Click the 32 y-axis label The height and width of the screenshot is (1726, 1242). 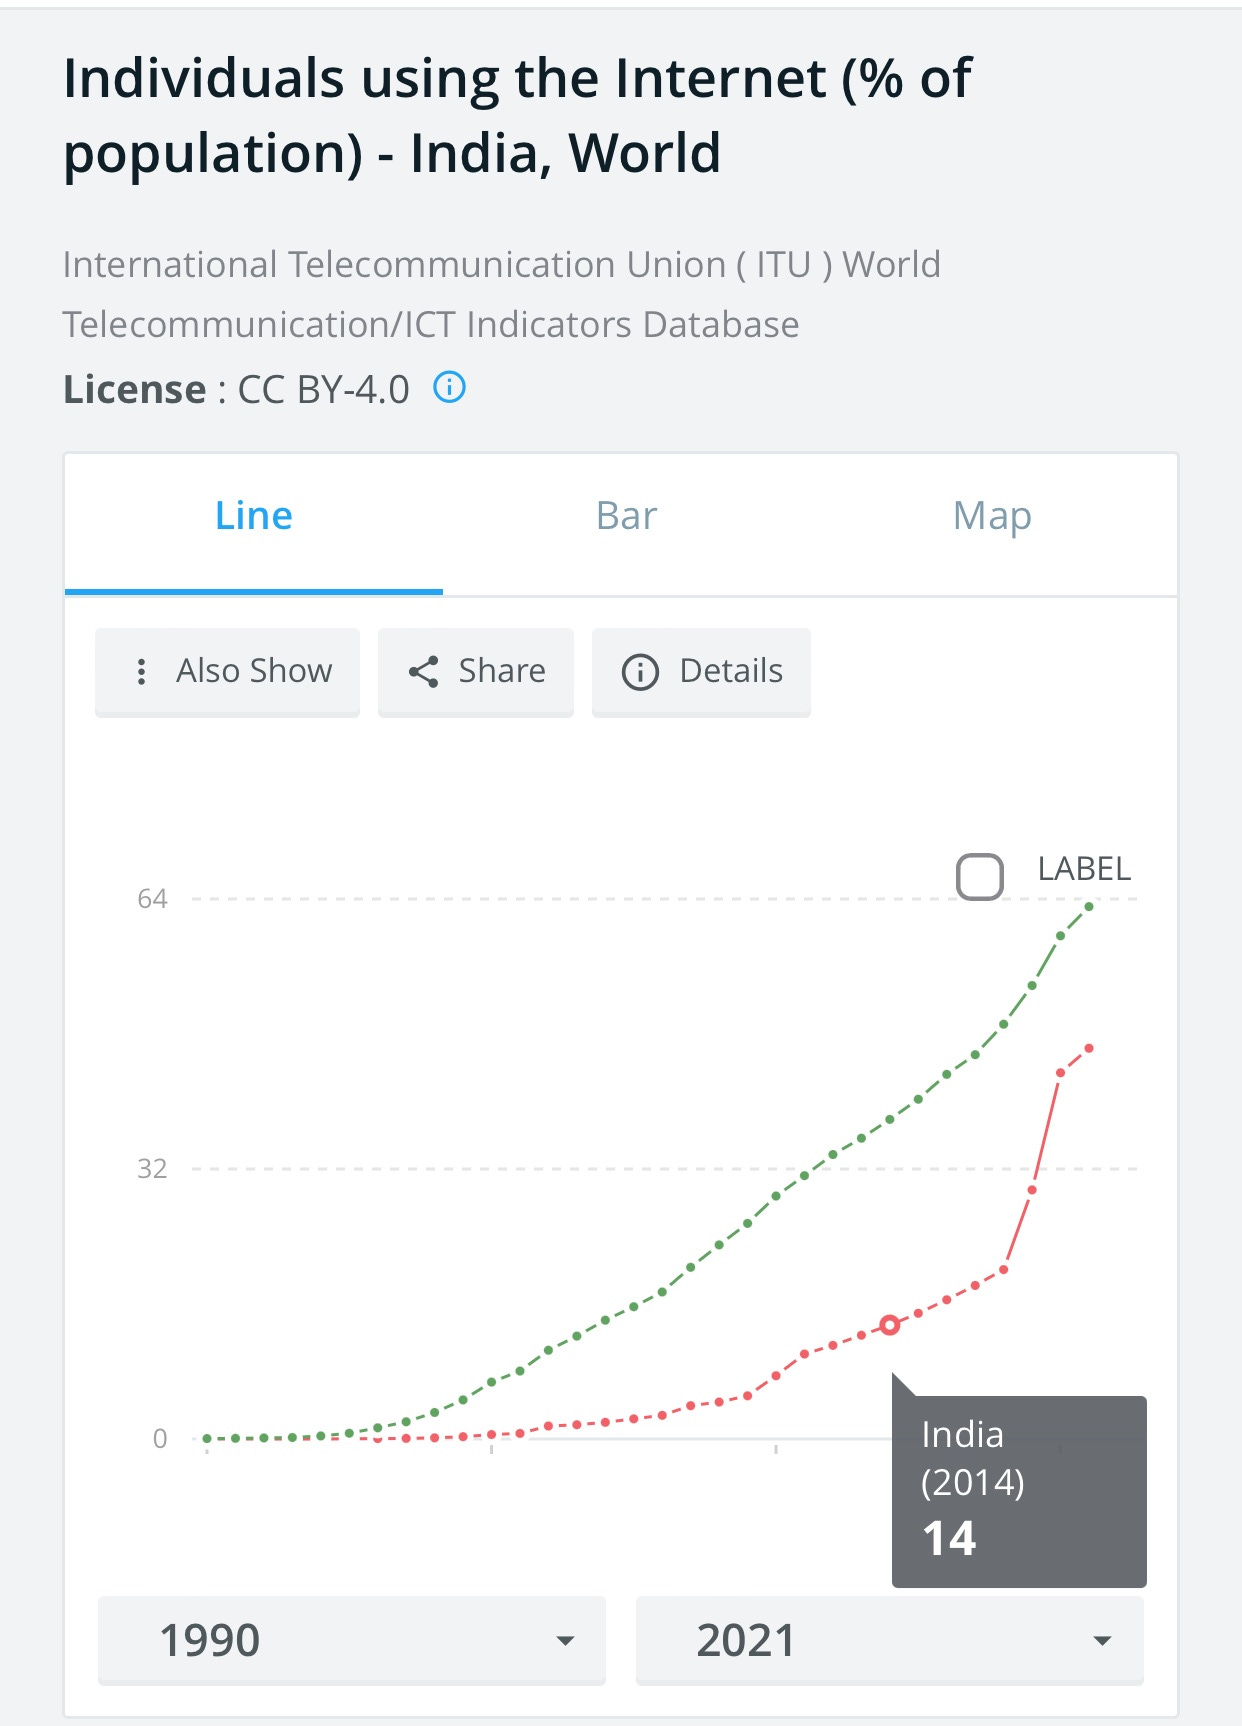click(x=152, y=1168)
